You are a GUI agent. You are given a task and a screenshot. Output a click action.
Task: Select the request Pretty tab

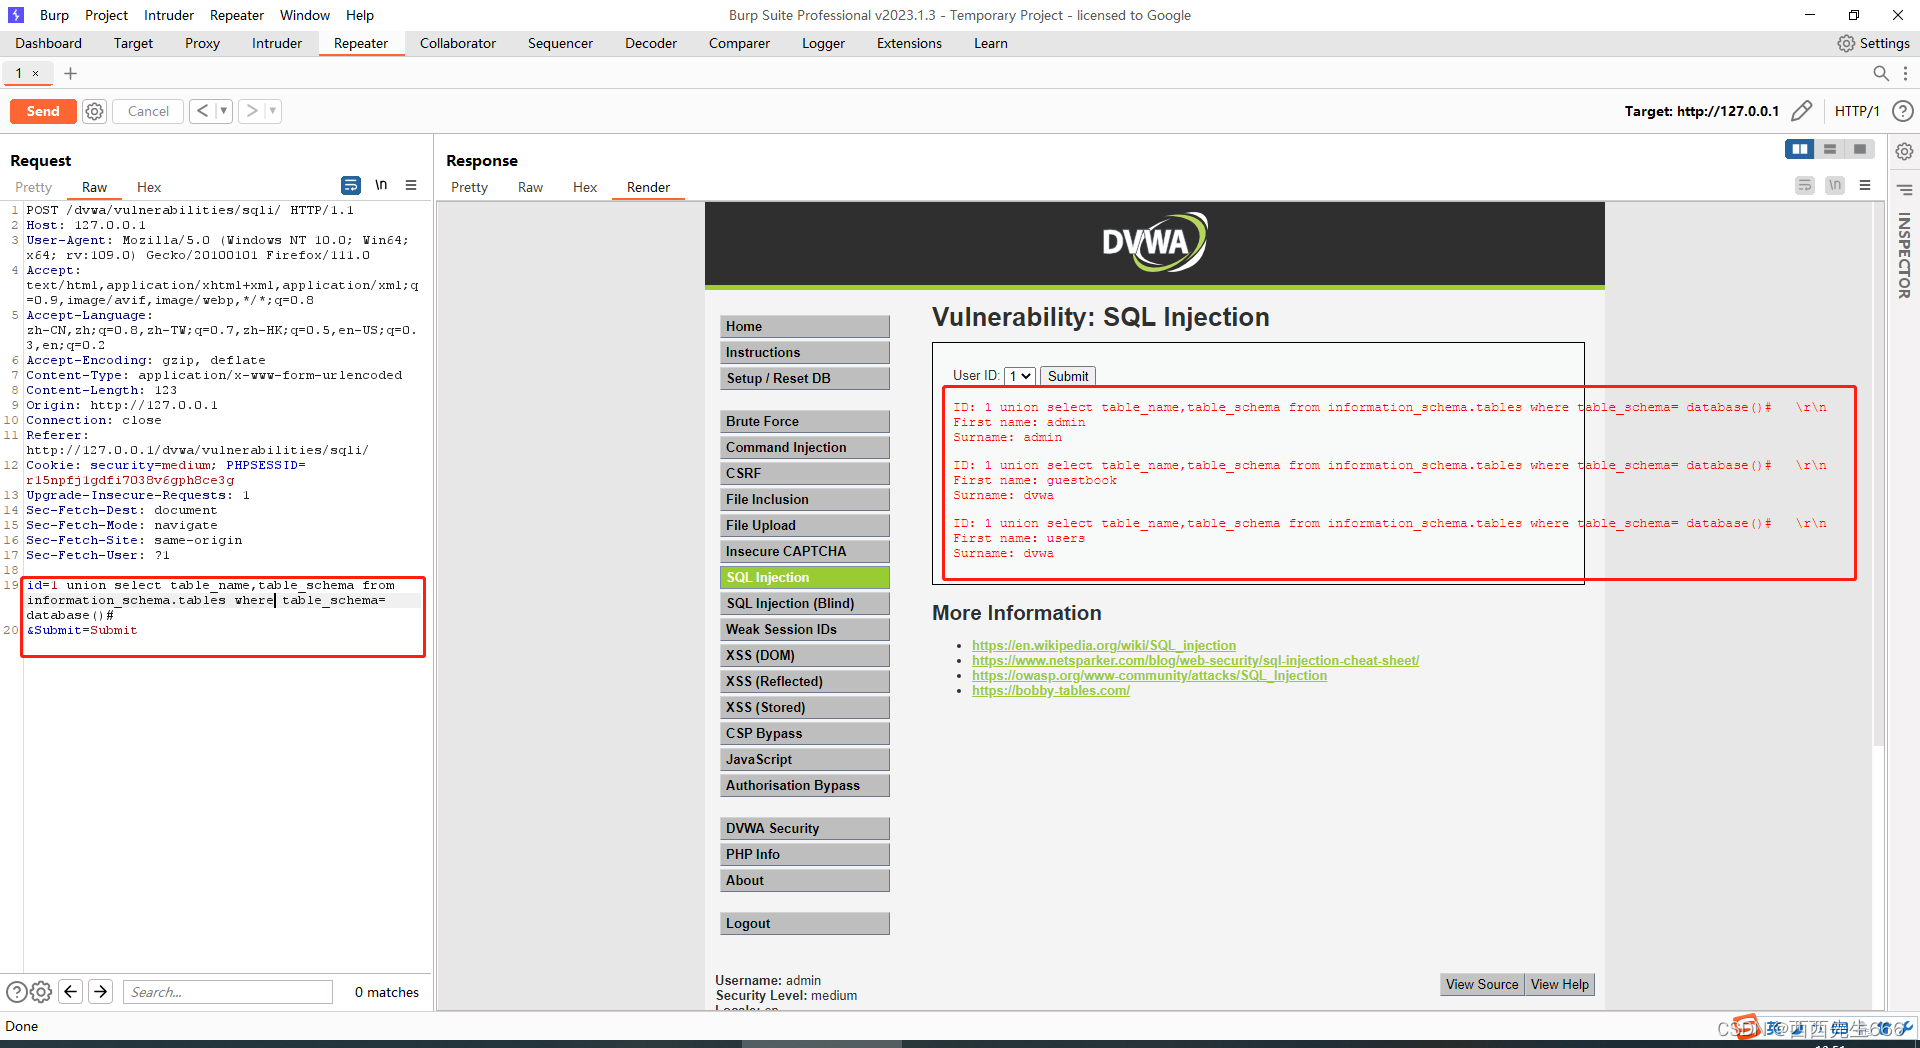click(x=33, y=187)
